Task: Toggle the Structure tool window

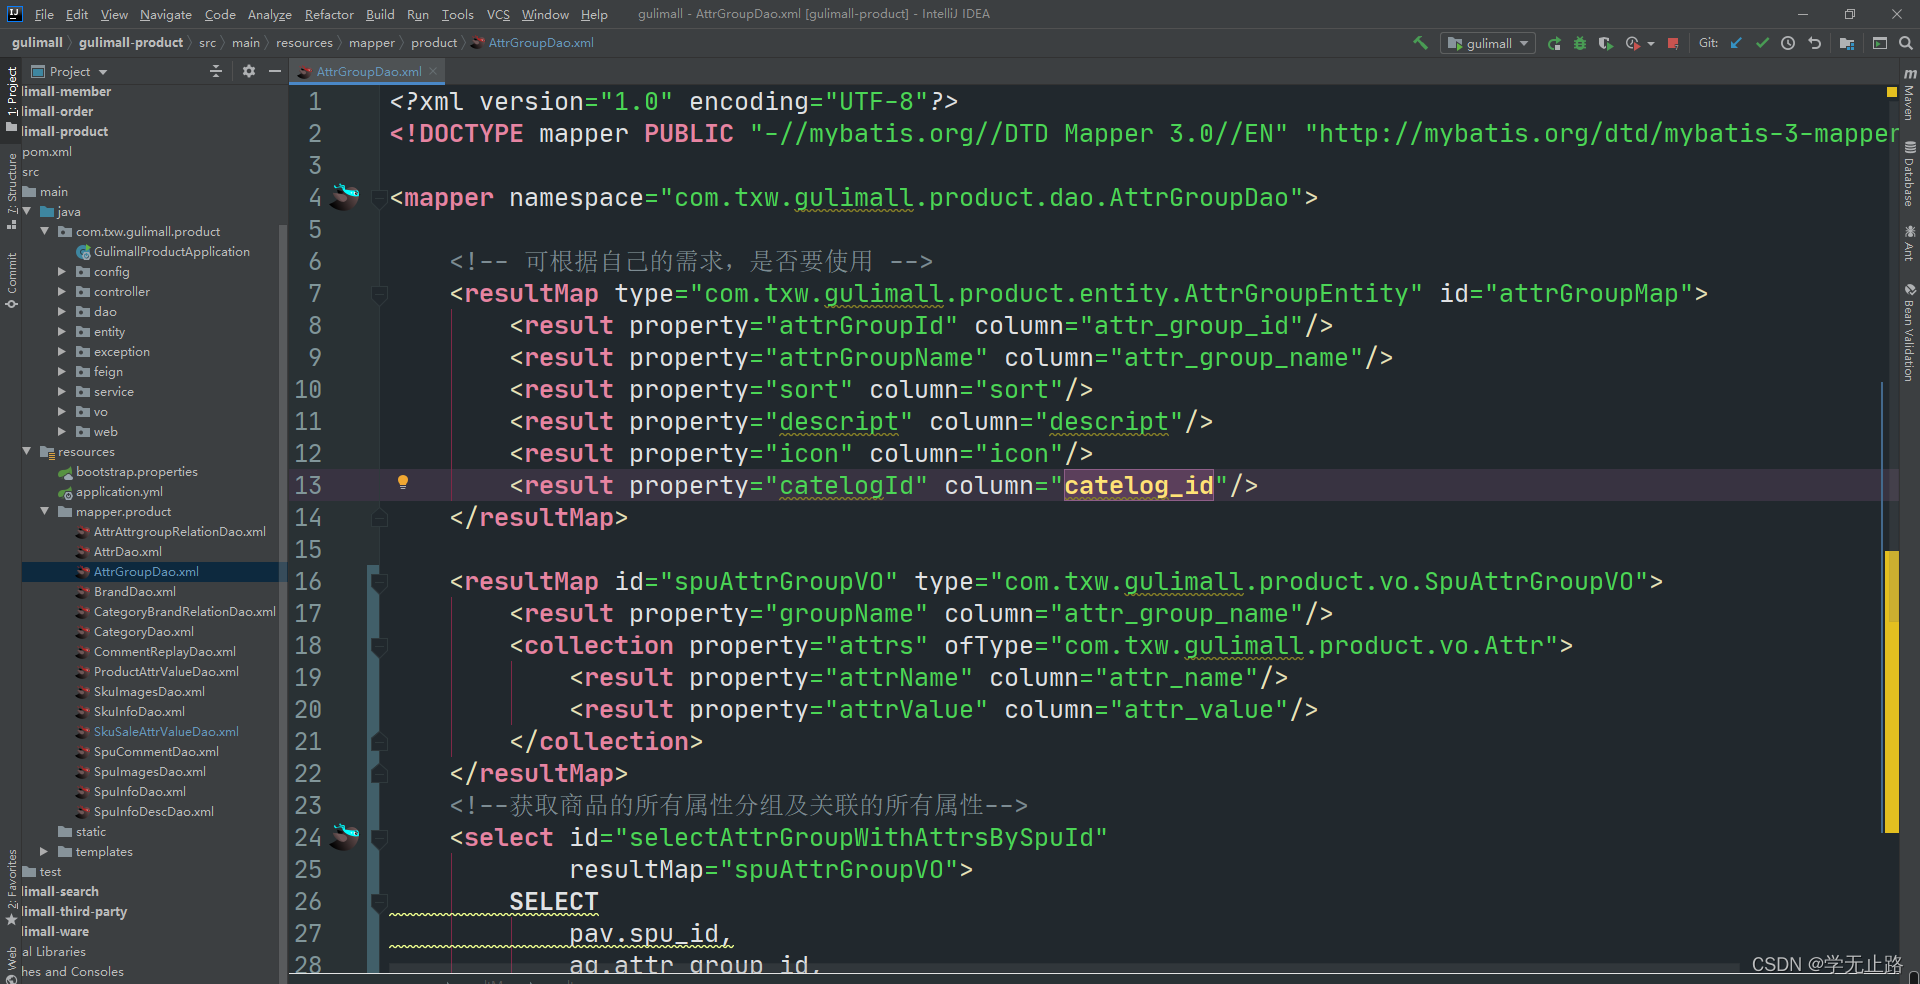Action: (x=11, y=192)
